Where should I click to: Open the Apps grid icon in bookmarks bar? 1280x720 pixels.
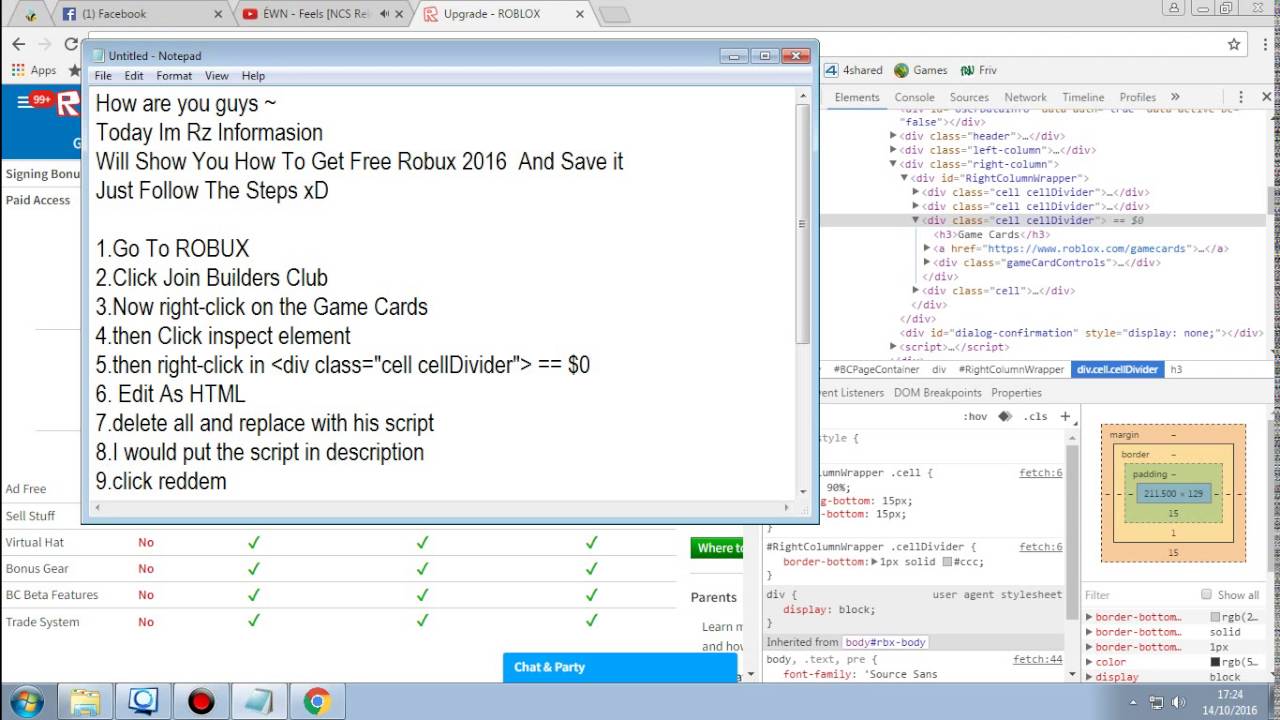17,70
